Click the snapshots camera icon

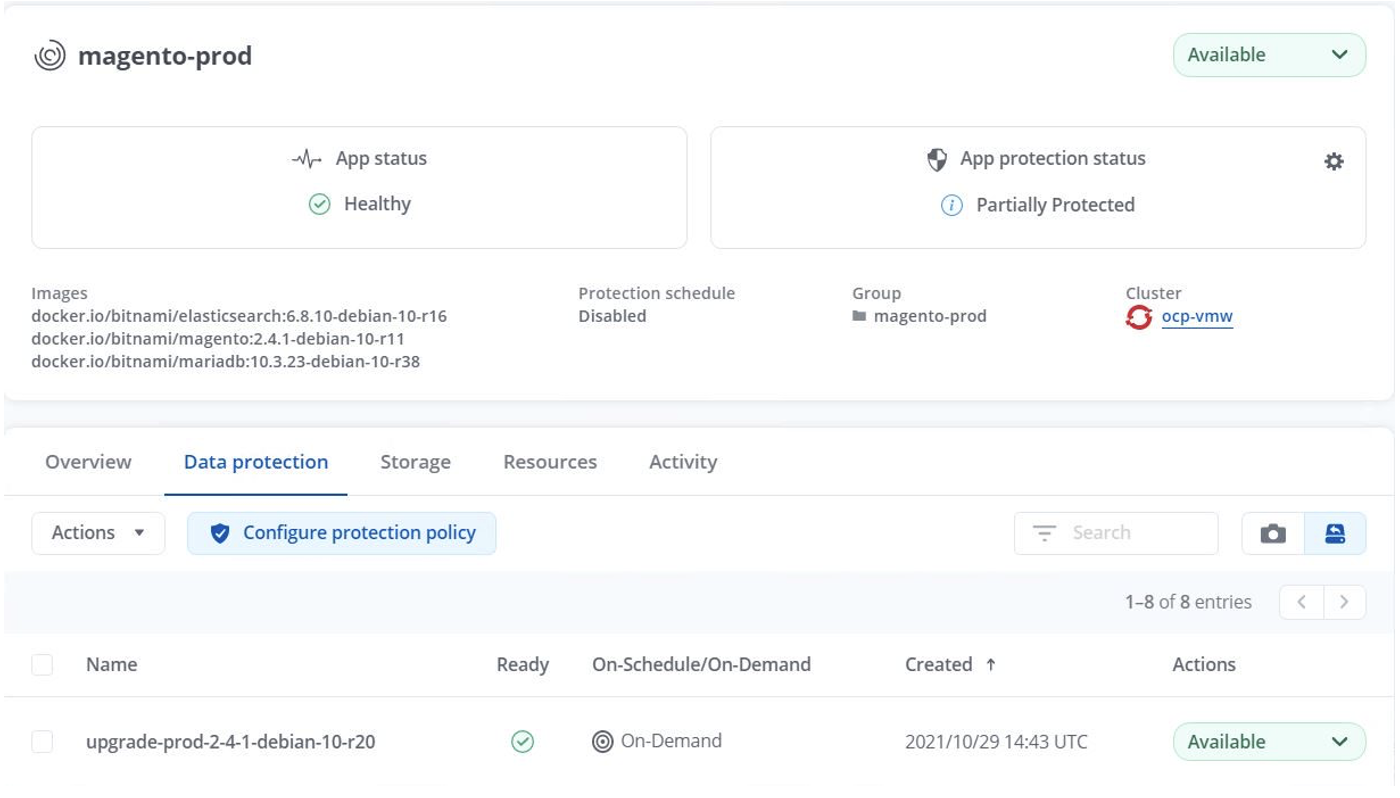[x=1273, y=534]
